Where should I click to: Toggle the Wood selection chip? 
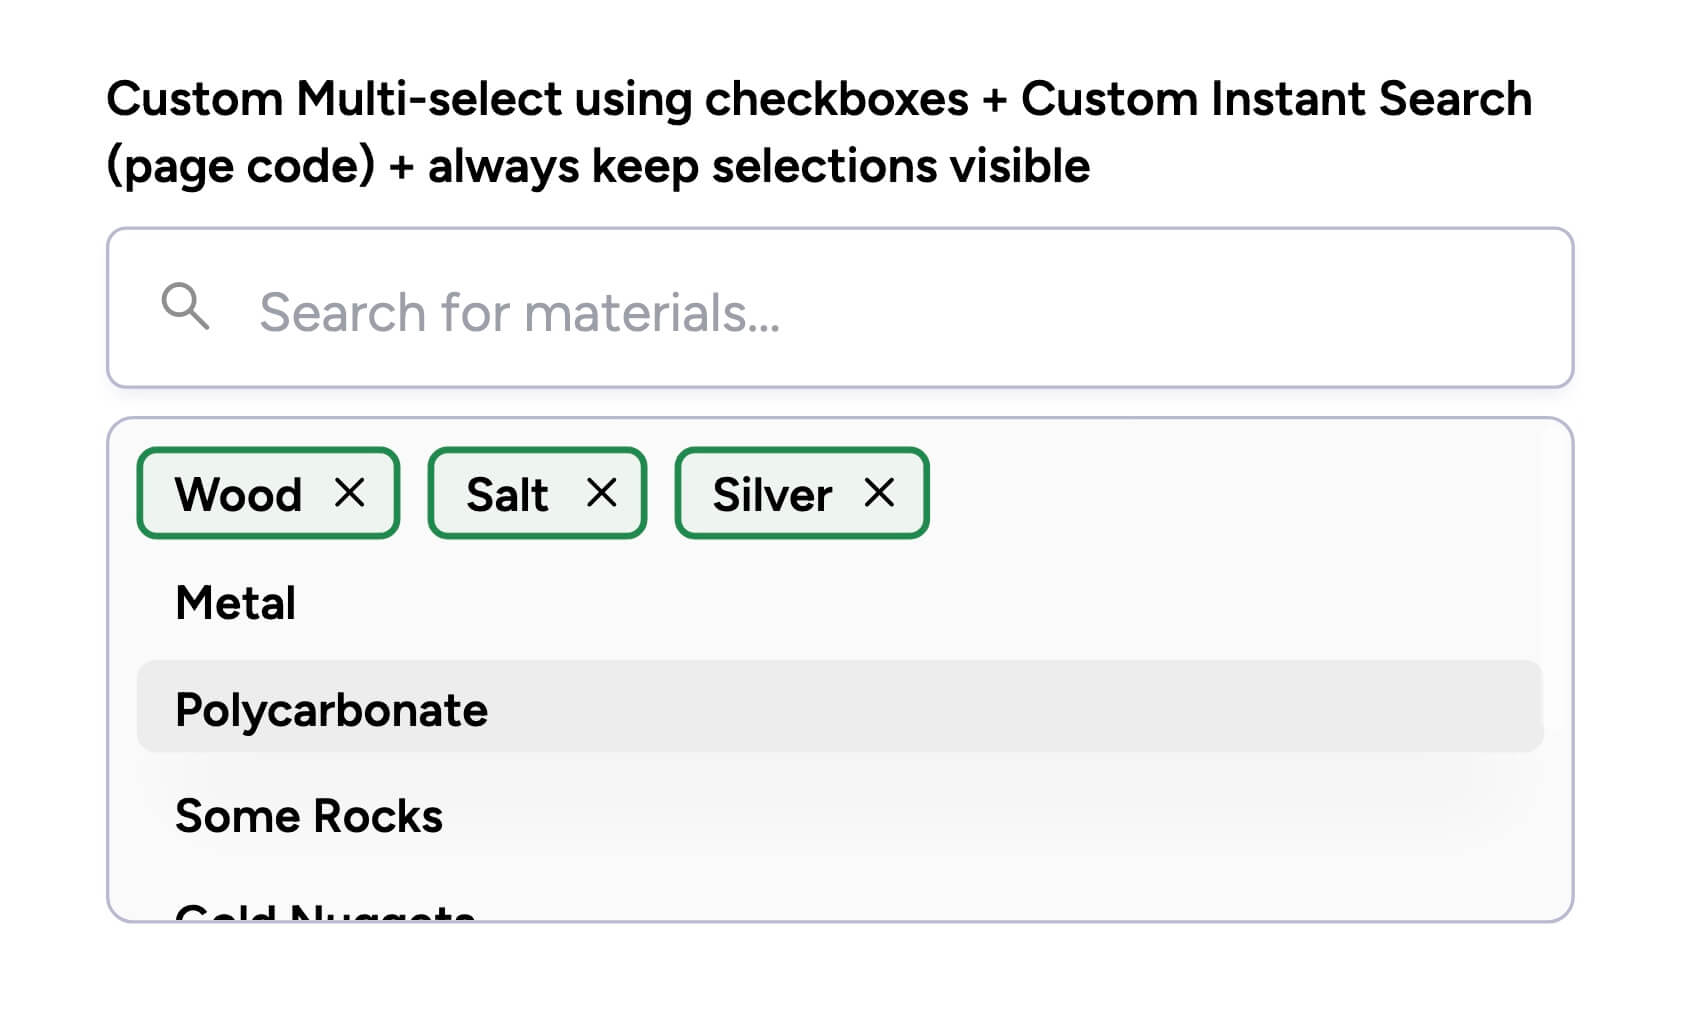coord(267,492)
